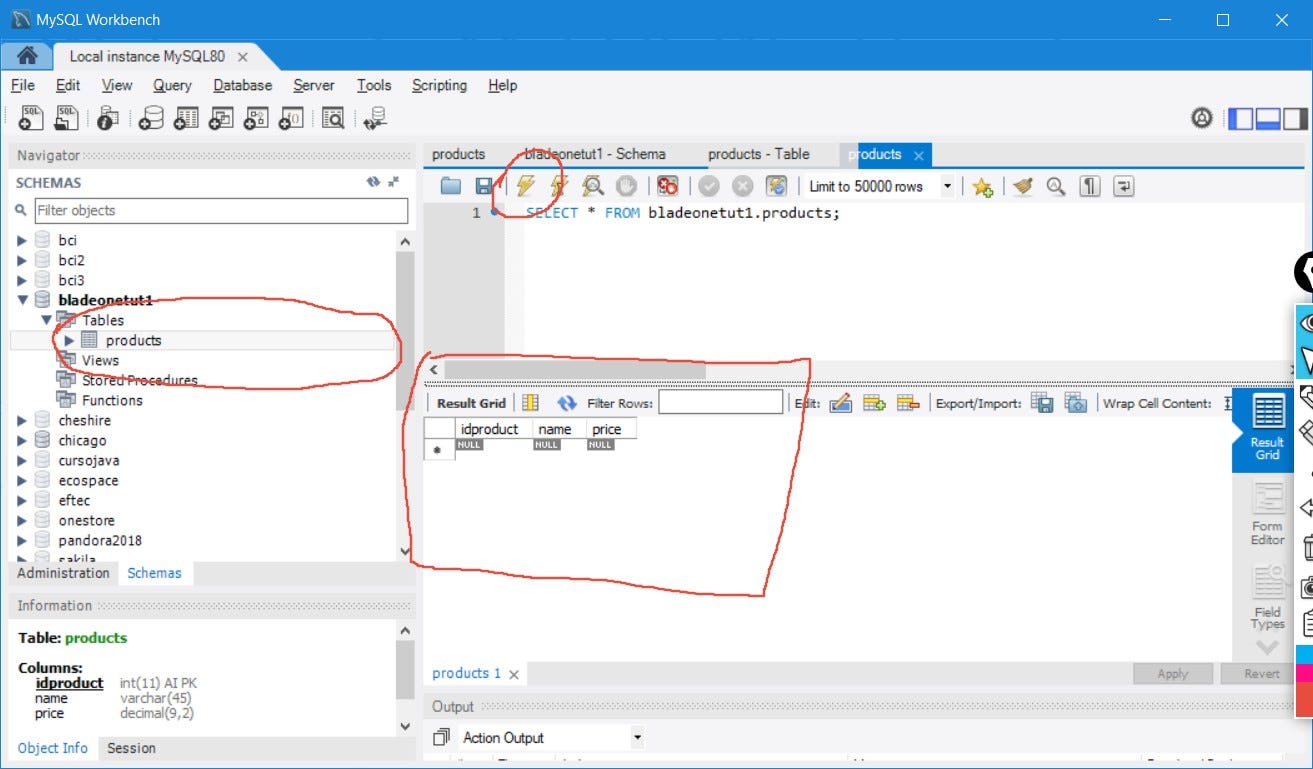The height and width of the screenshot is (769, 1313).
Task: Create a new schema icon
Action: pyautogui.click(x=150, y=118)
